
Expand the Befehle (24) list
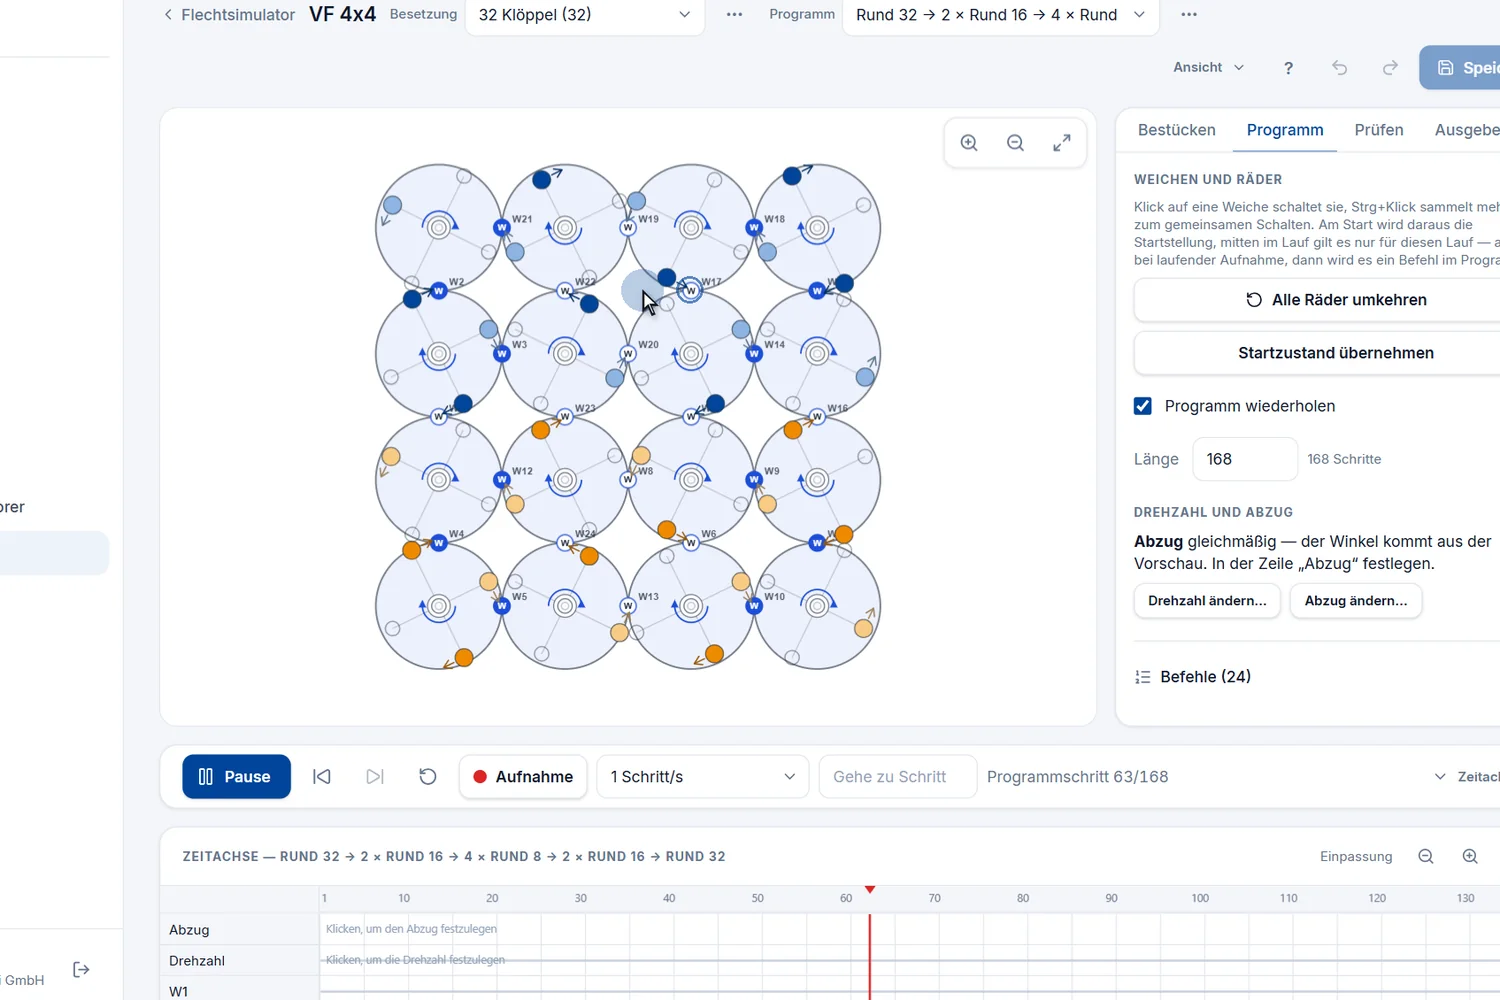1206,677
